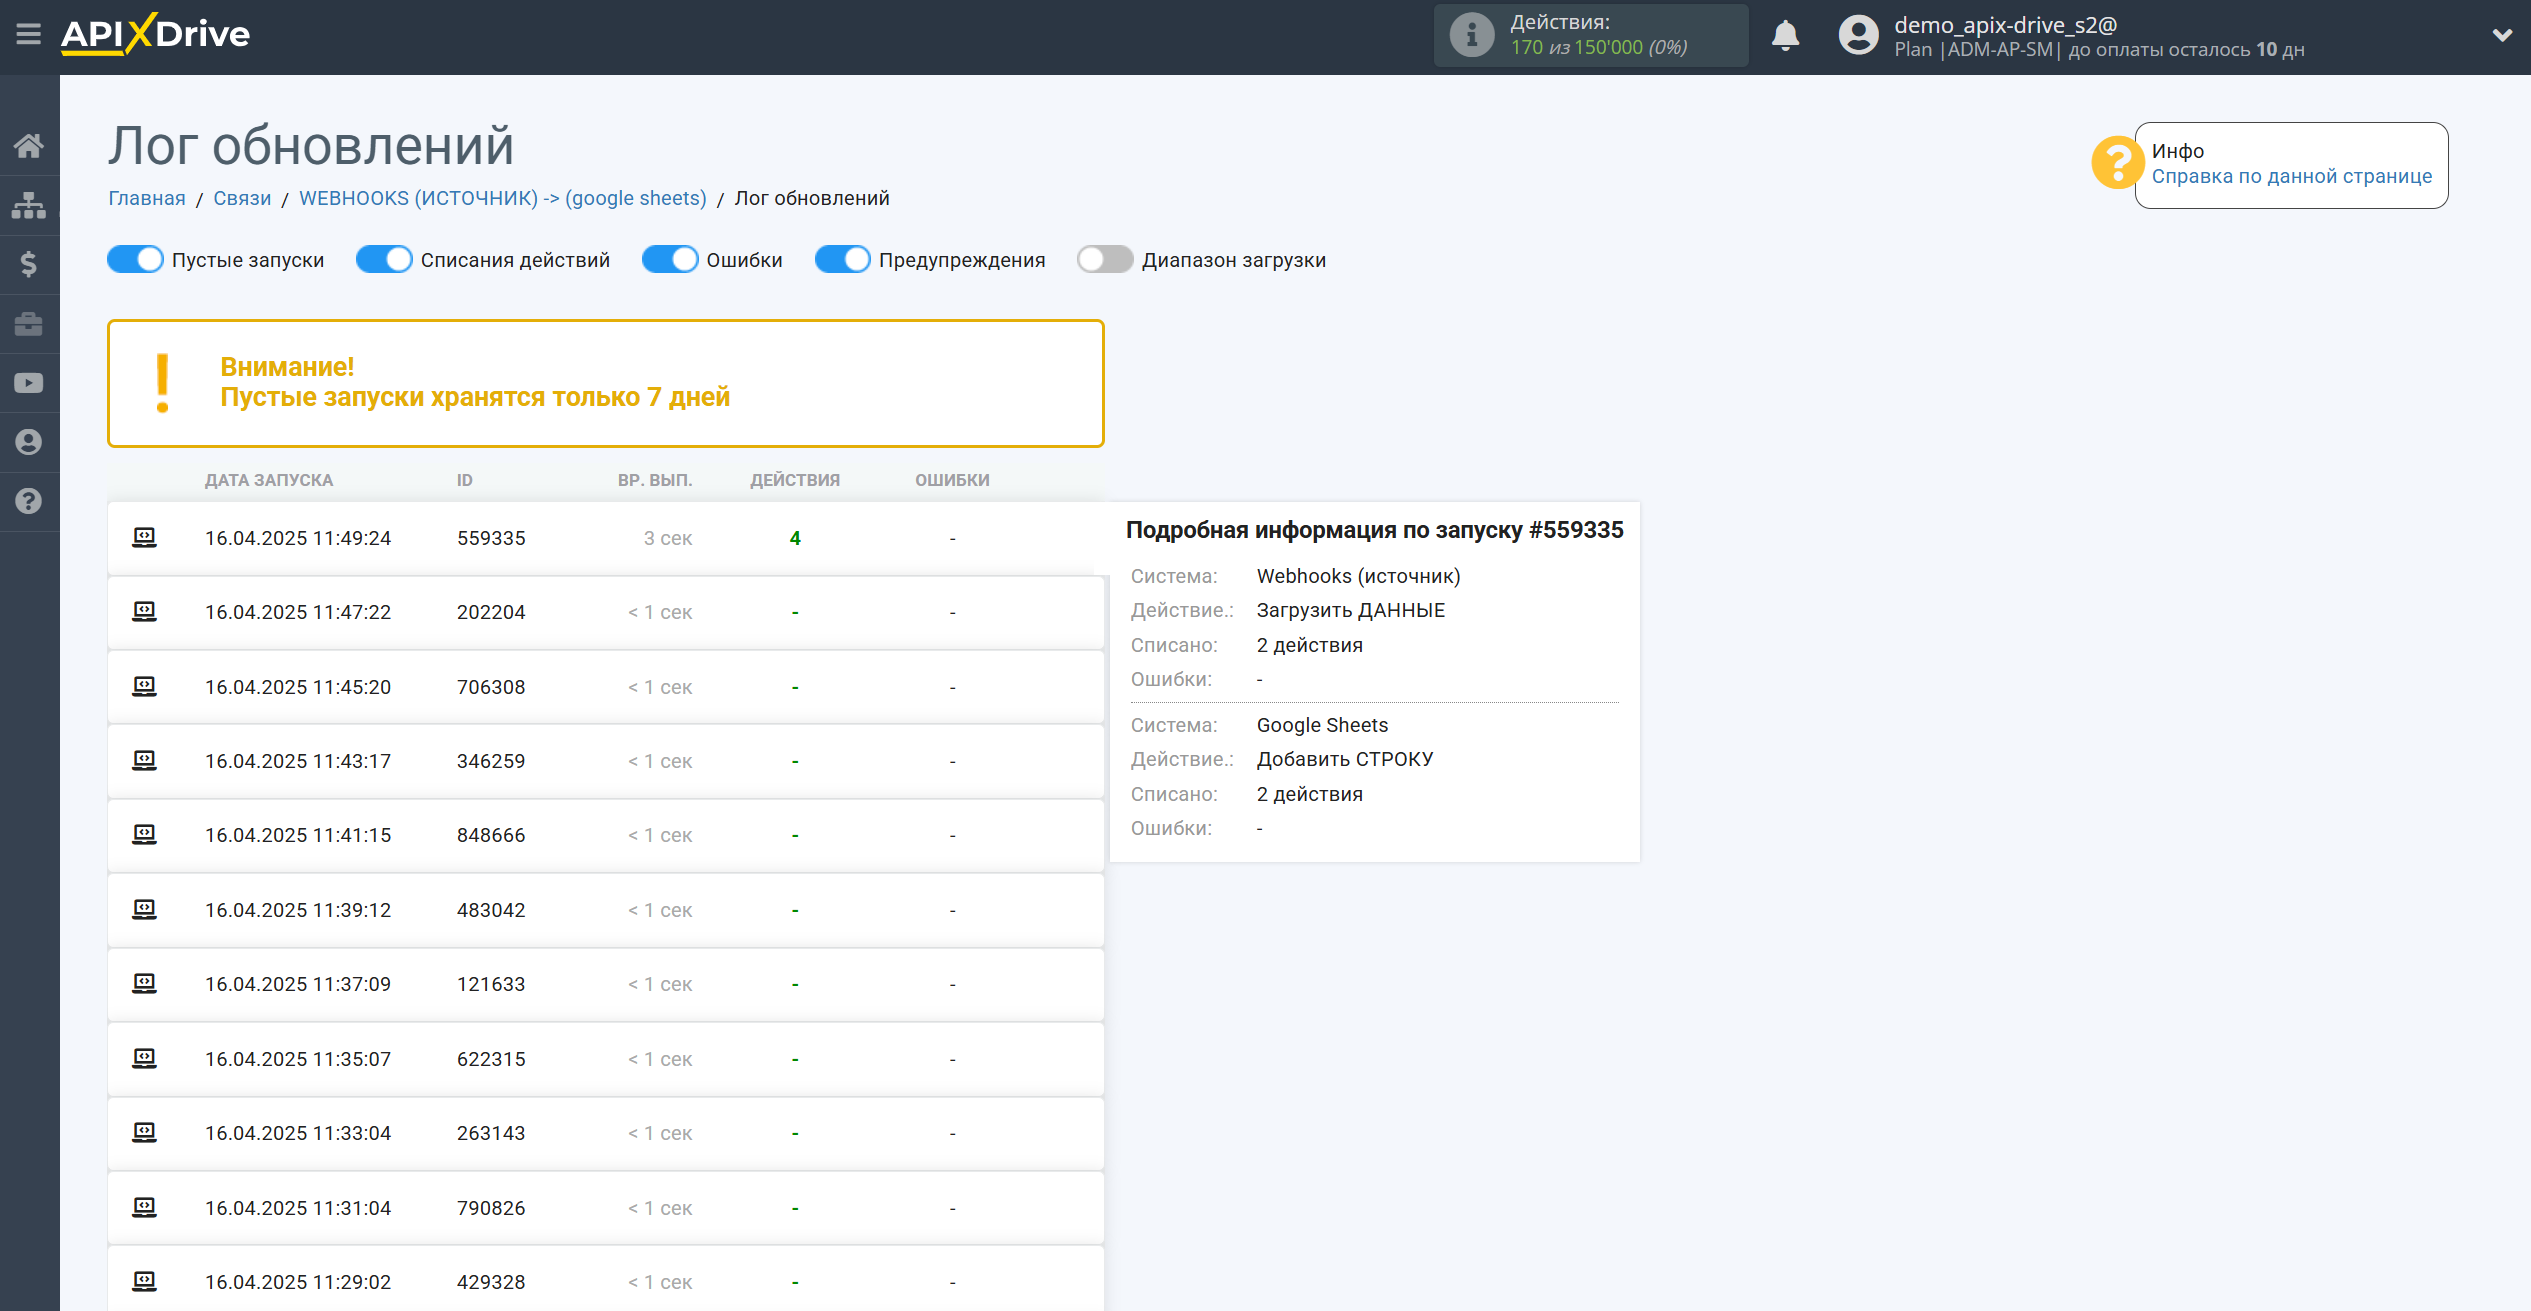The height and width of the screenshot is (1311, 2531).
Task: Select the row dated 16.04.2025 11:35:07
Action: pos(605,1059)
